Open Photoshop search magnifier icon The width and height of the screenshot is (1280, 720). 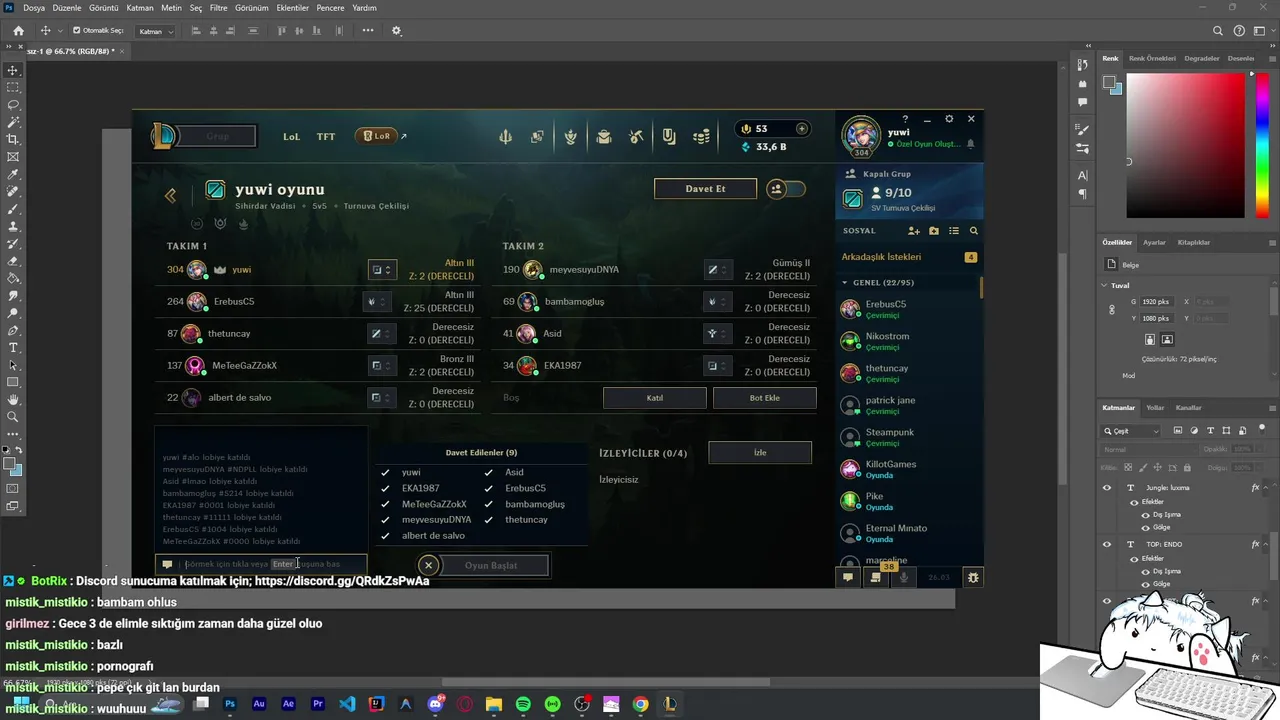[1217, 31]
